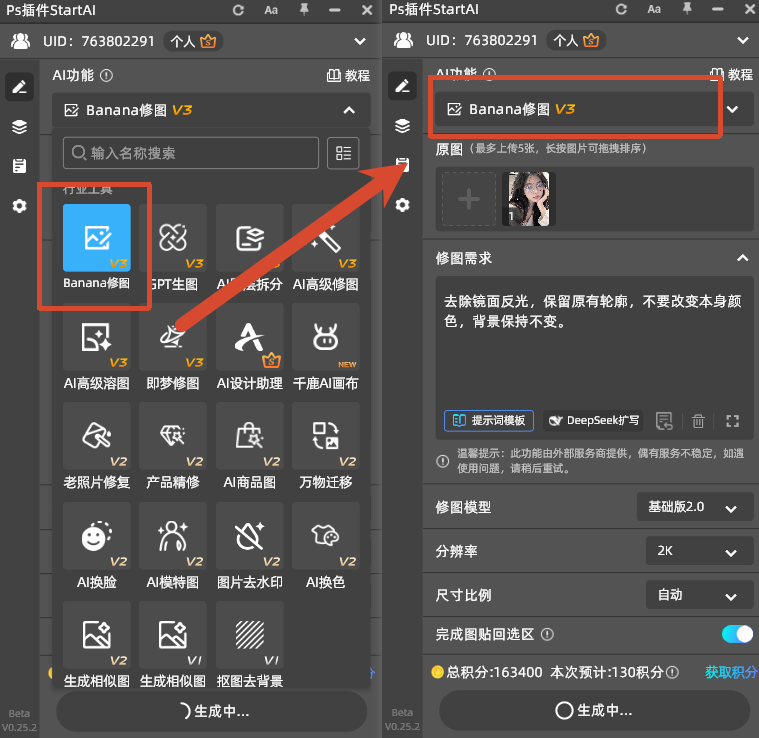Collapse the 修图需求 section
The image size is (759, 738).
pos(742,258)
